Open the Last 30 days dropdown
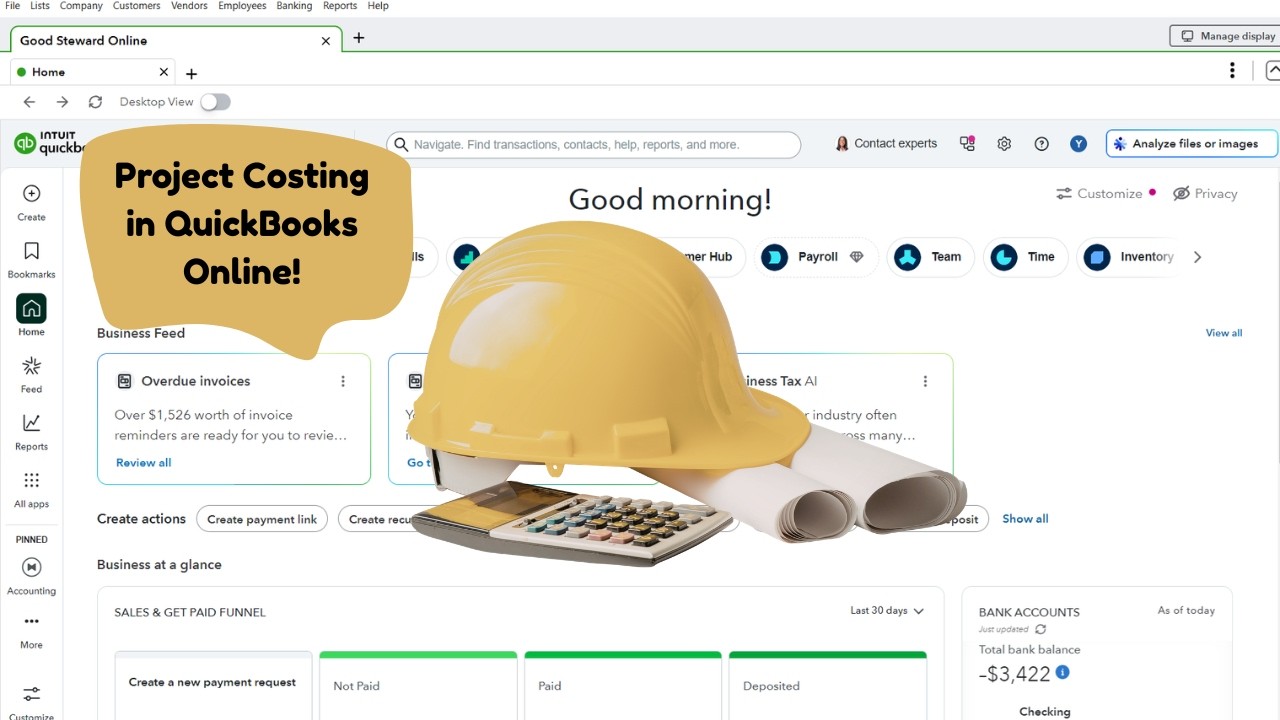This screenshot has width=1280, height=720. 887,611
